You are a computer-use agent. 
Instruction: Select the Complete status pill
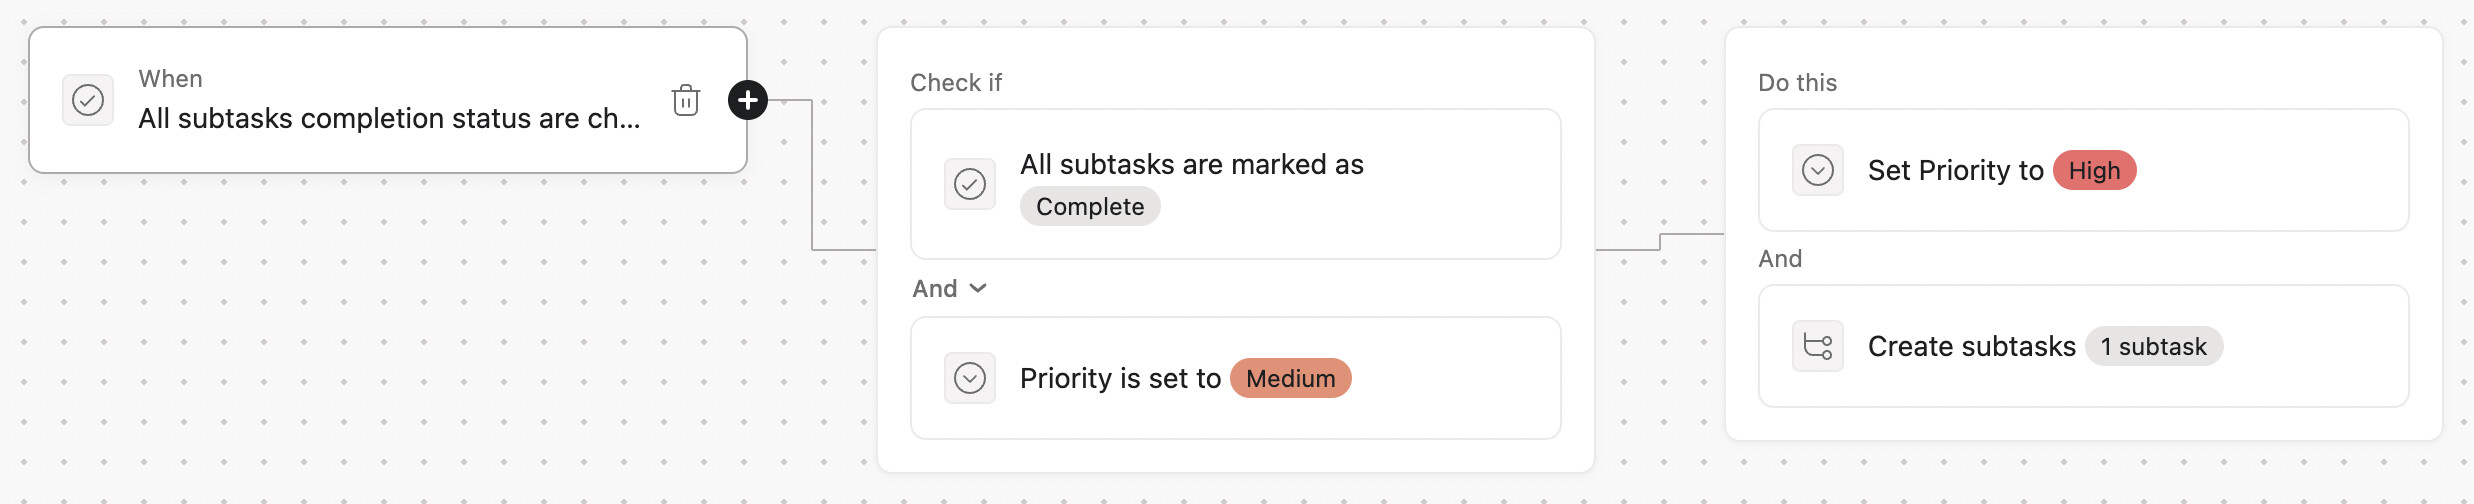1090,207
